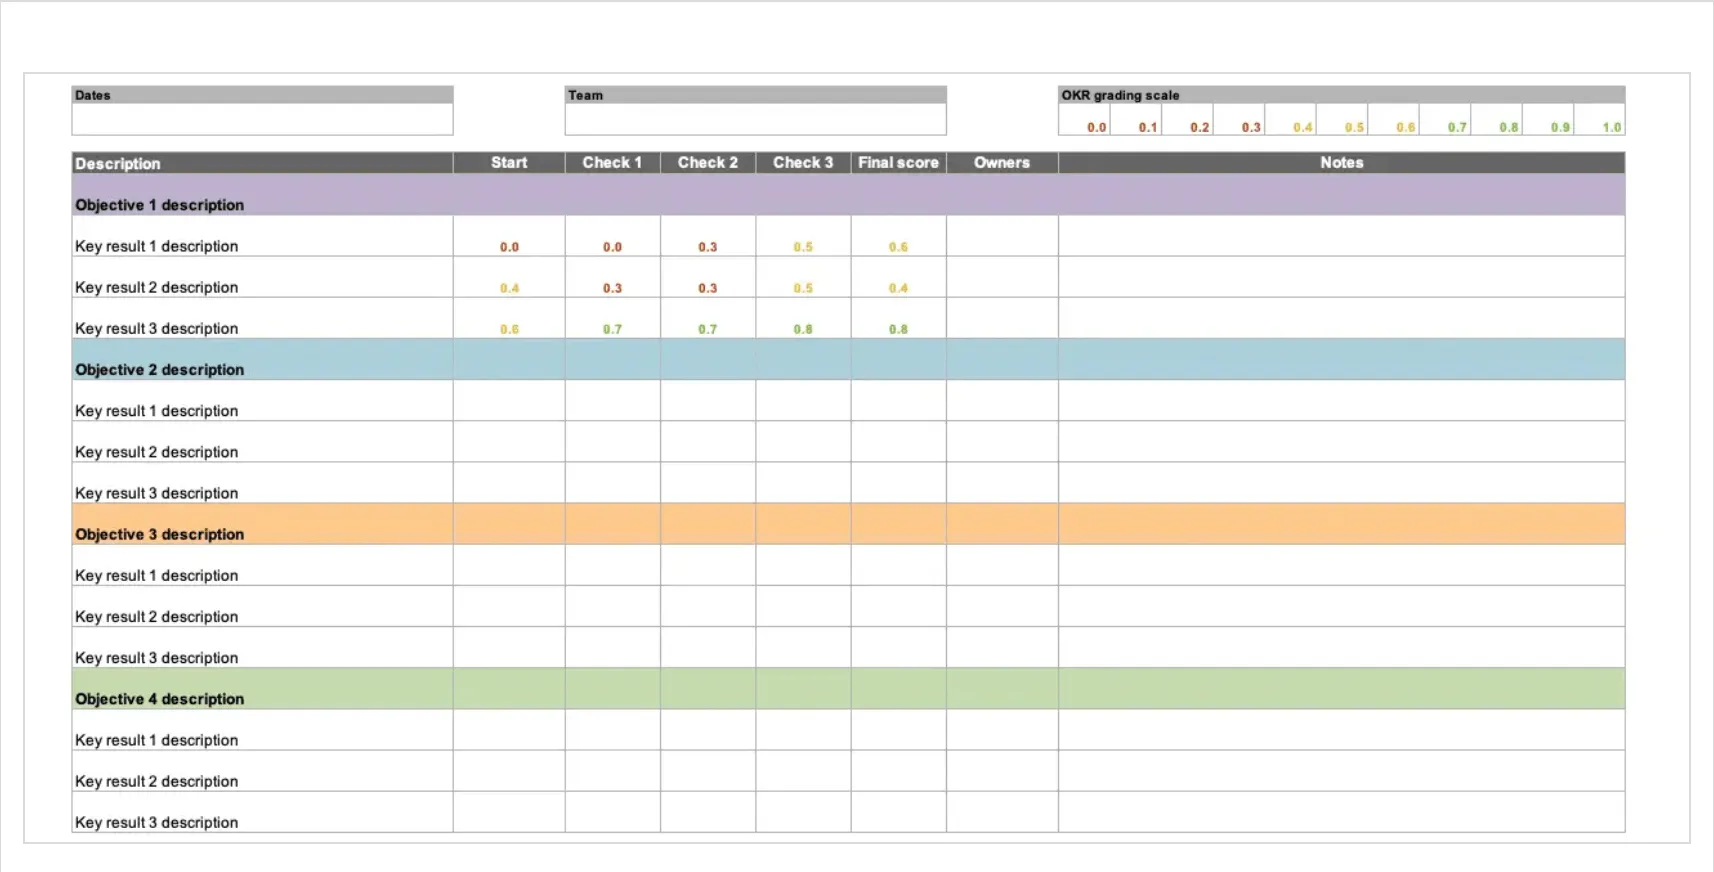Viewport: 1714px width, 872px height.
Task: Click Check 2 value 0.3 of Objective 1 Key result 1
Action: point(708,247)
